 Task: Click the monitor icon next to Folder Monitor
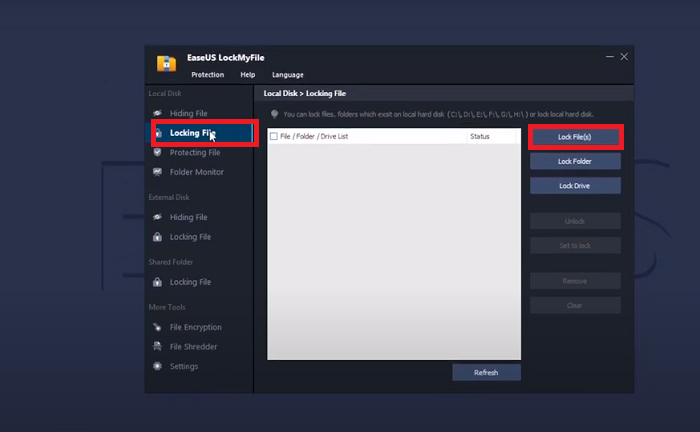pyautogui.click(x=157, y=172)
